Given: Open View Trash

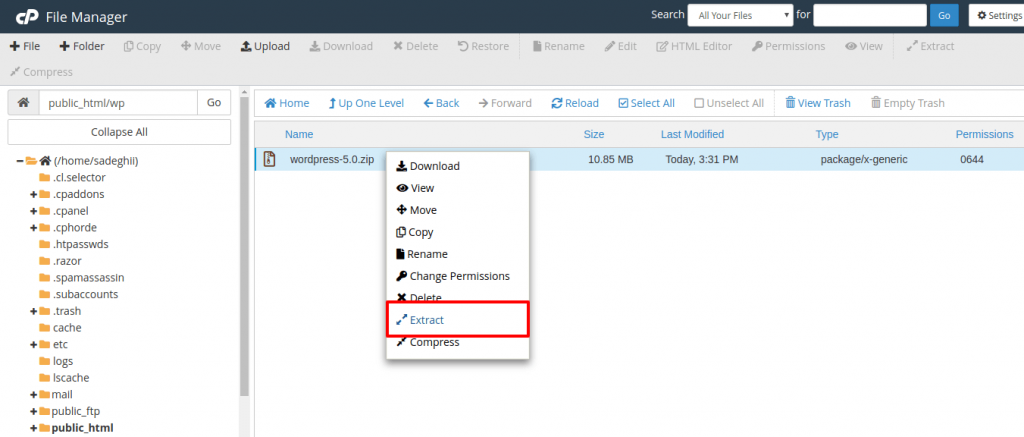Looking at the screenshot, I should [818, 103].
